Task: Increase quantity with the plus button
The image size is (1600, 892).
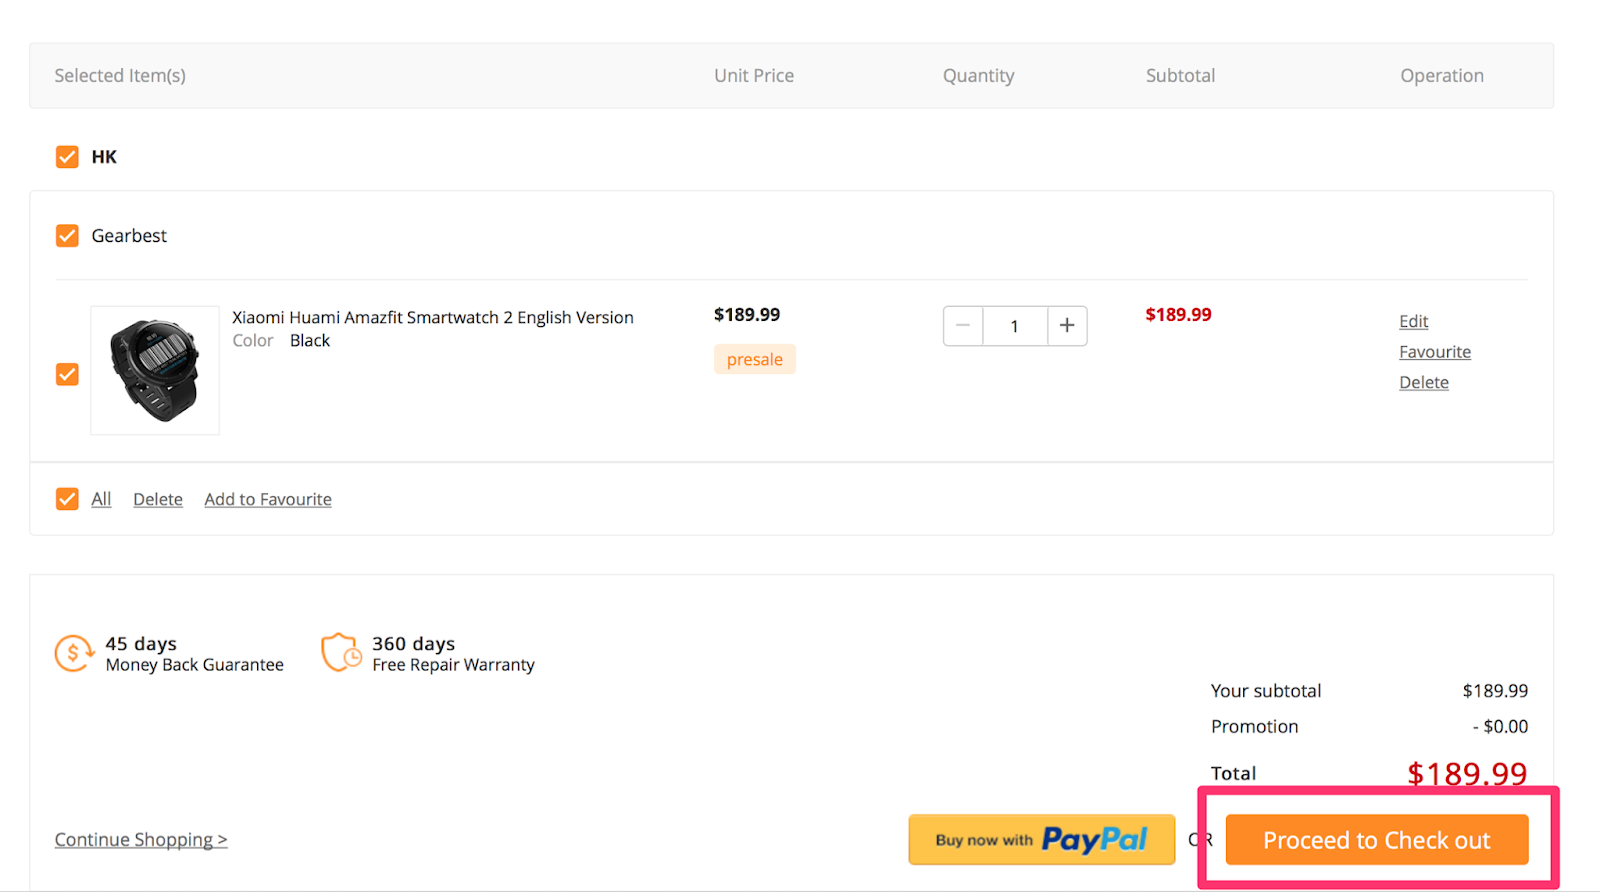Action: (x=1067, y=326)
